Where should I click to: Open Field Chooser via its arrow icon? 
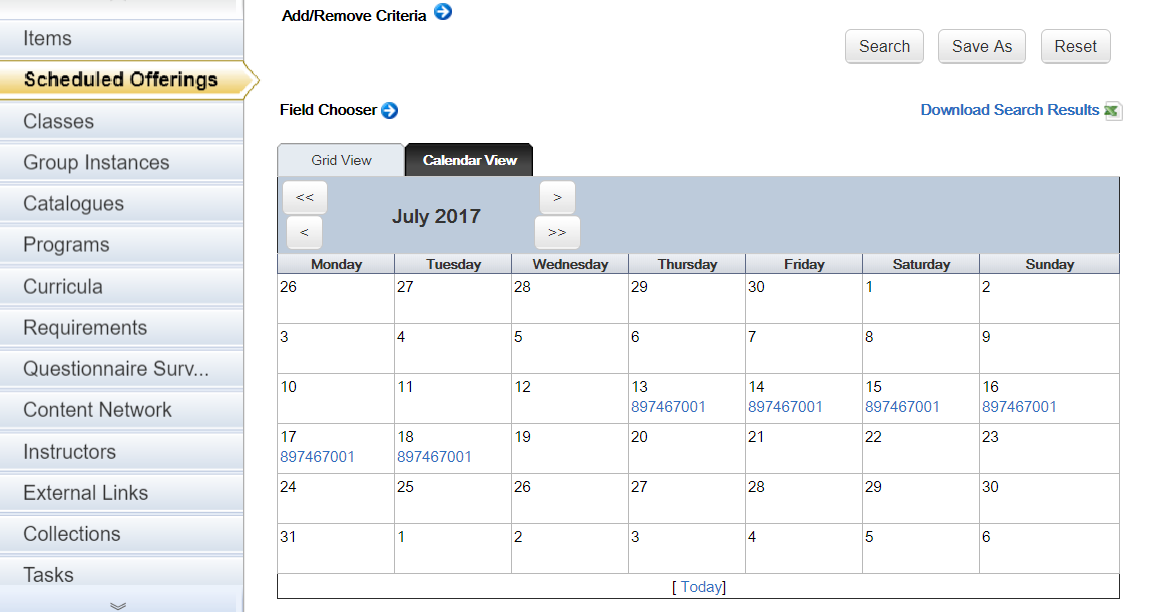click(389, 111)
